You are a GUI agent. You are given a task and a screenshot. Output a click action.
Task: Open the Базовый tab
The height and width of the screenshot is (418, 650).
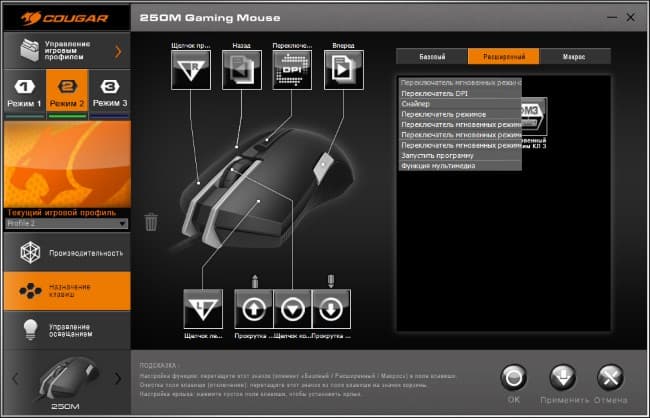pyautogui.click(x=432, y=56)
